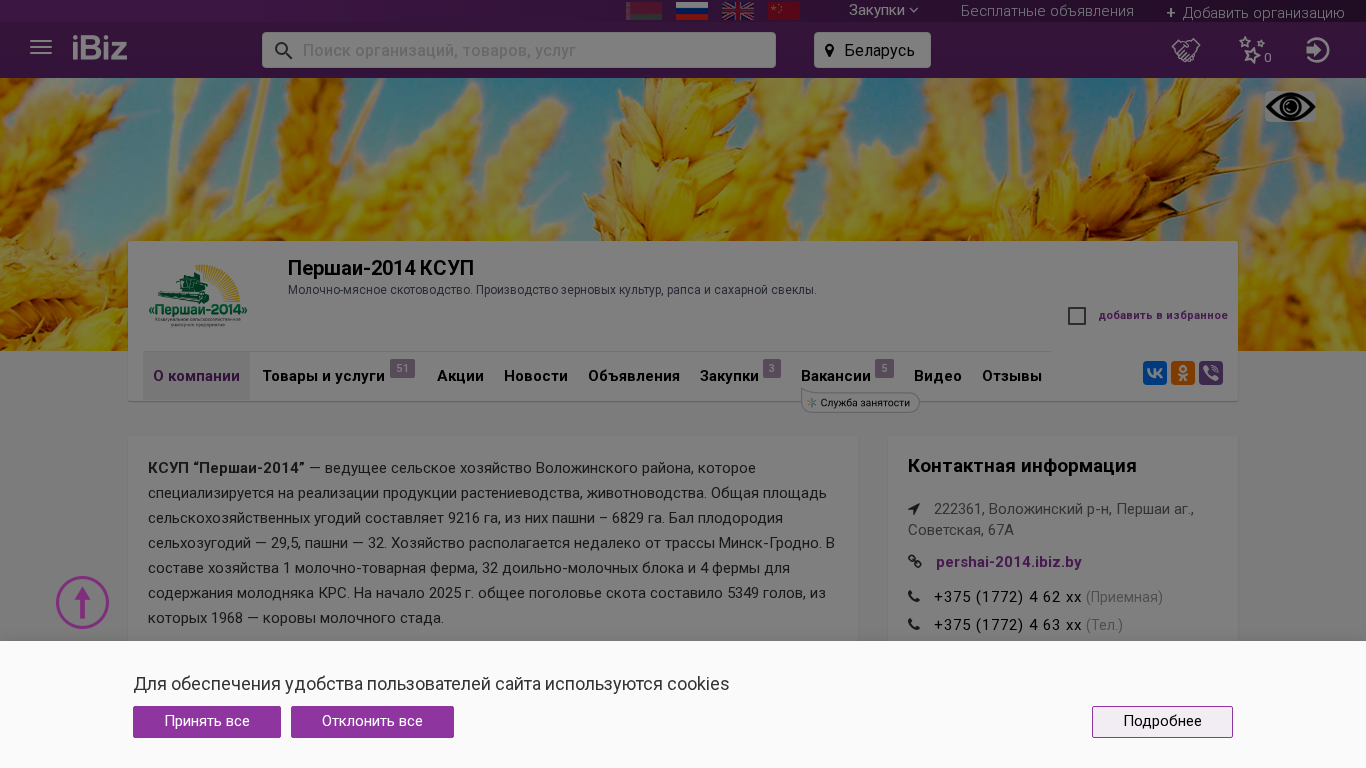
Task: Check the добавить в избранное checkbox
Action: [1077, 316]
